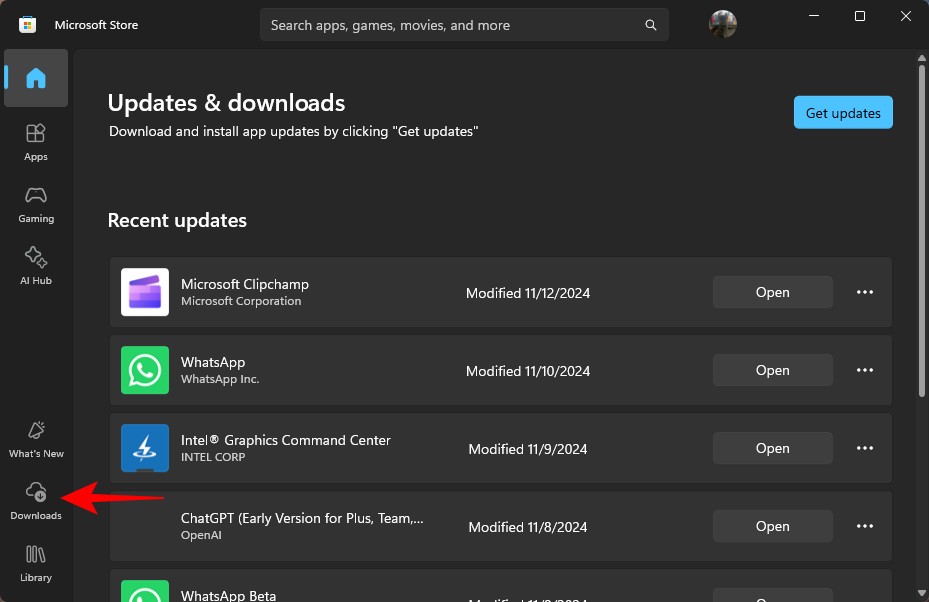Image resolution: width=929 pixels, height=602 pixels.
Task: Click the WhatsApp app icon
Action: click(x=145, y=371)
